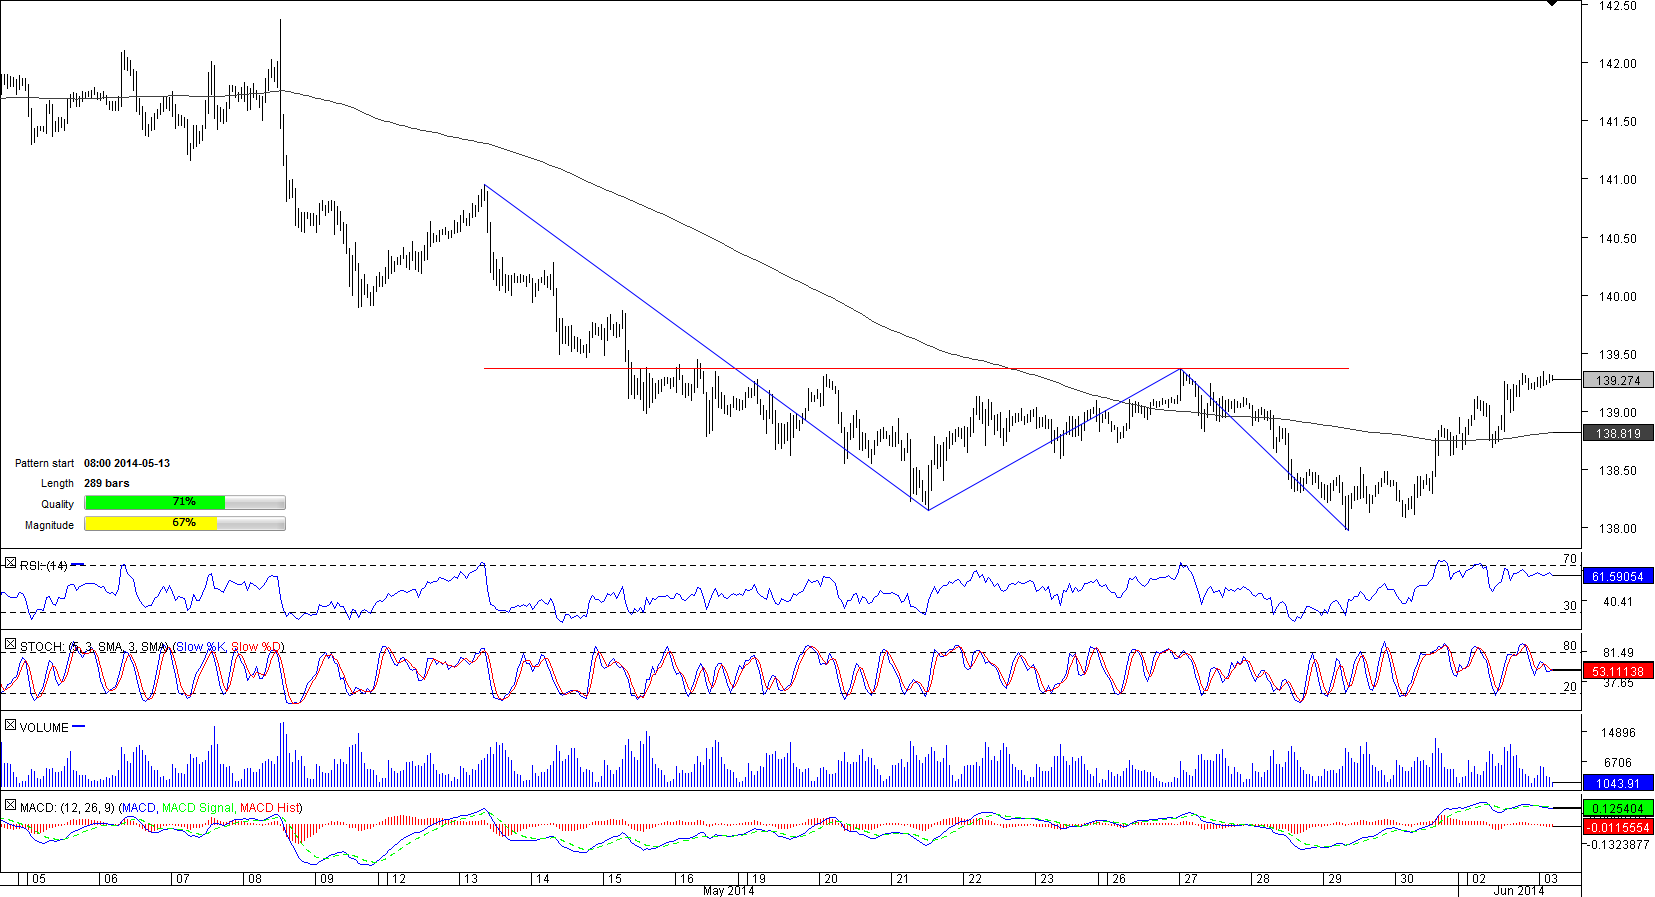1655x897 pixels.
Task: Click the moving average value label 138.819
Action: pyautogui.click(x=1618, y=433)
